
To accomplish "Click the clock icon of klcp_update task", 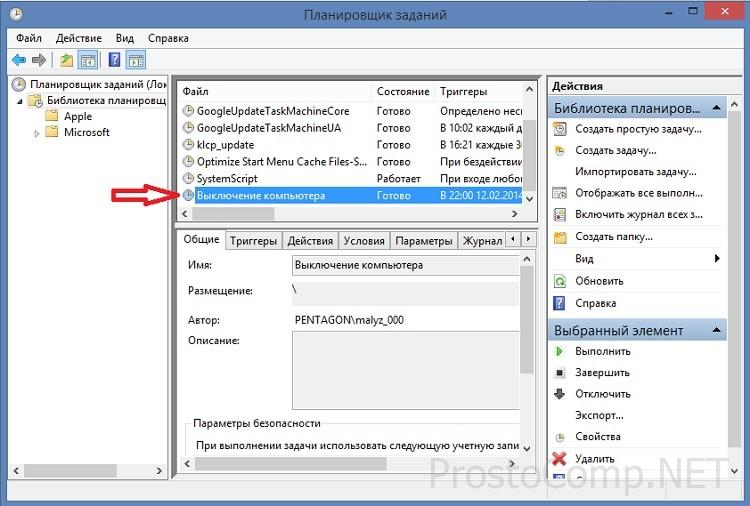I will (188, 144).
